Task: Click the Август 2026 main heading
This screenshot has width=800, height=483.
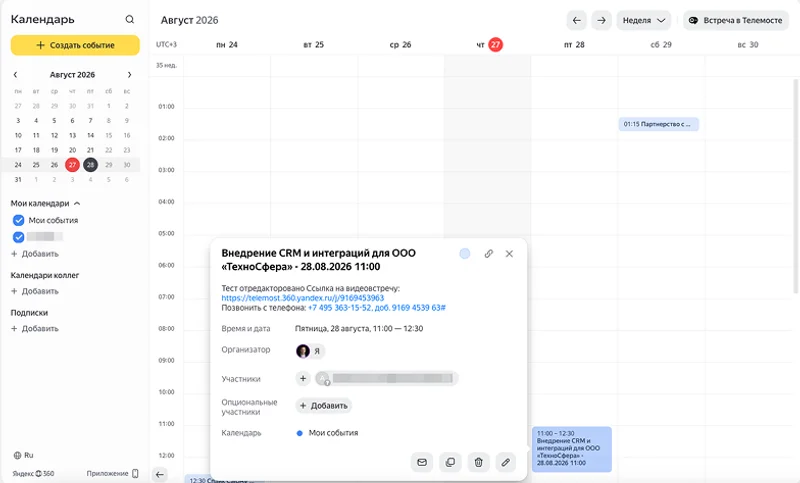Action: [189, 20]
